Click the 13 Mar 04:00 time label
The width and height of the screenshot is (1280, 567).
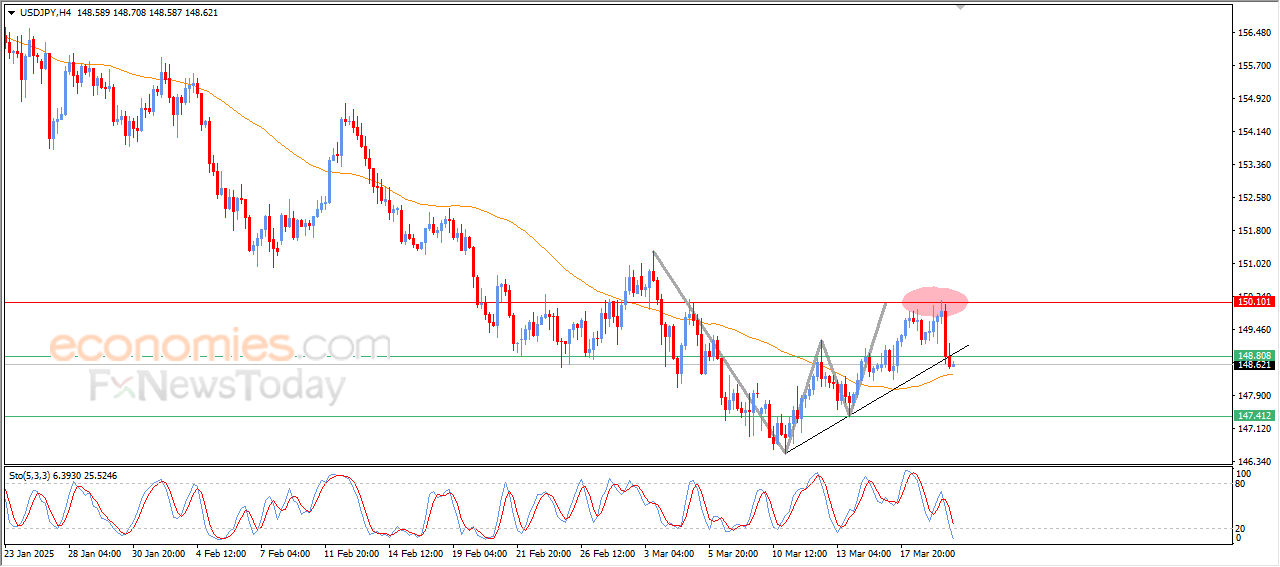point(863,552)
